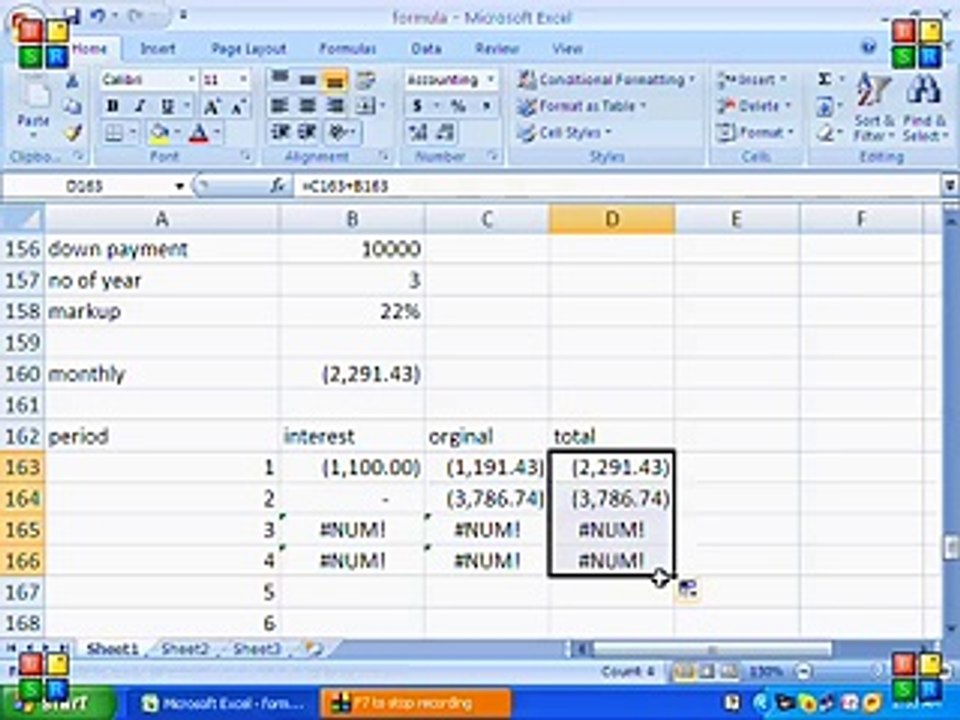Toggle Italic formatting button
This screenshot has height=720, width=960.
coord(140,106)
